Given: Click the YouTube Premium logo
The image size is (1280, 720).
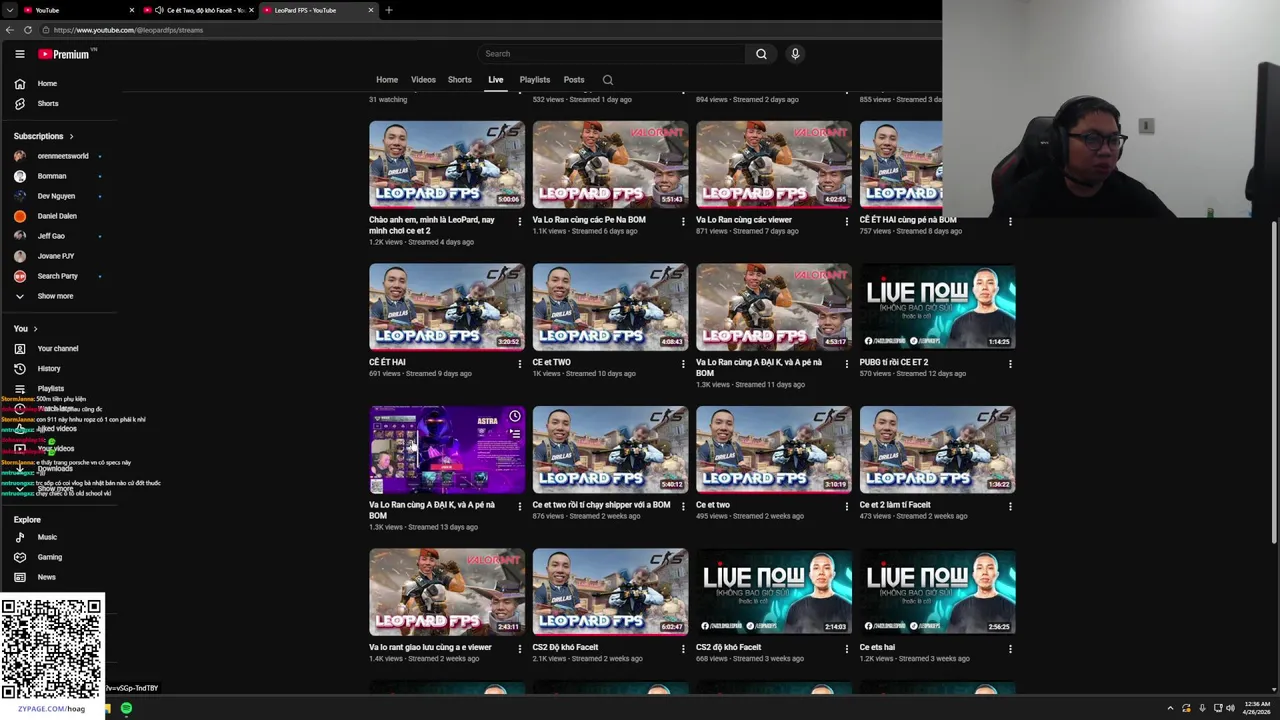Looking at the screenshot, I should [x=65, y=54].
